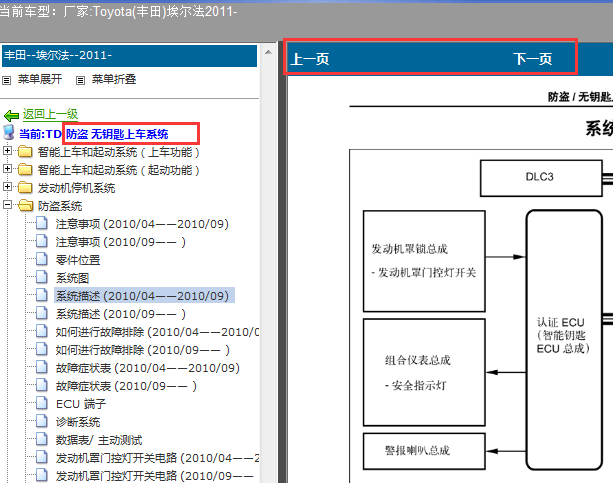Image resolution: width=613 pixels, height=483 pixels.
Task: Click the DLC3 box in diagram
Action: pyautogui.click(x=541, y=178)
